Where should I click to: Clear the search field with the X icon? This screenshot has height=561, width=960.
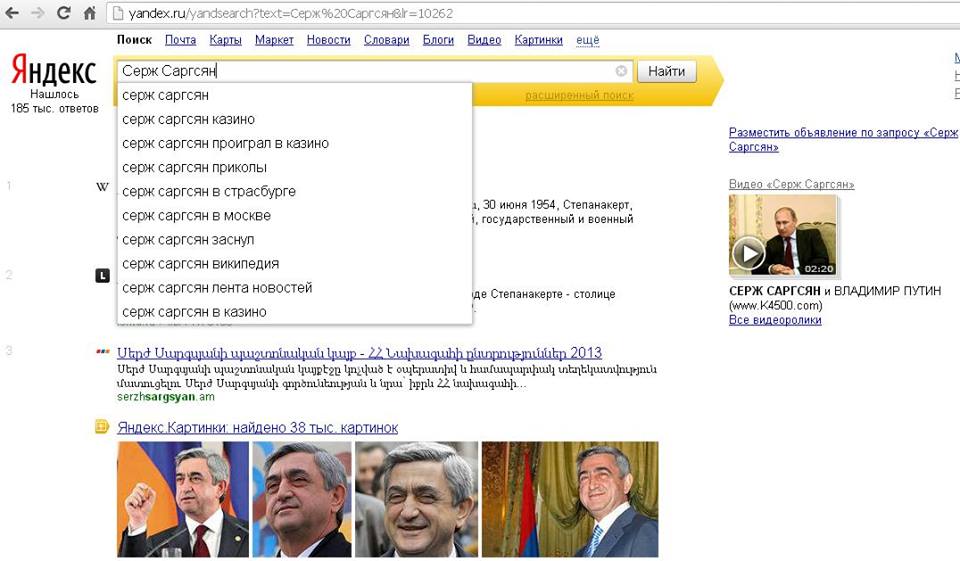pos(621,71)
